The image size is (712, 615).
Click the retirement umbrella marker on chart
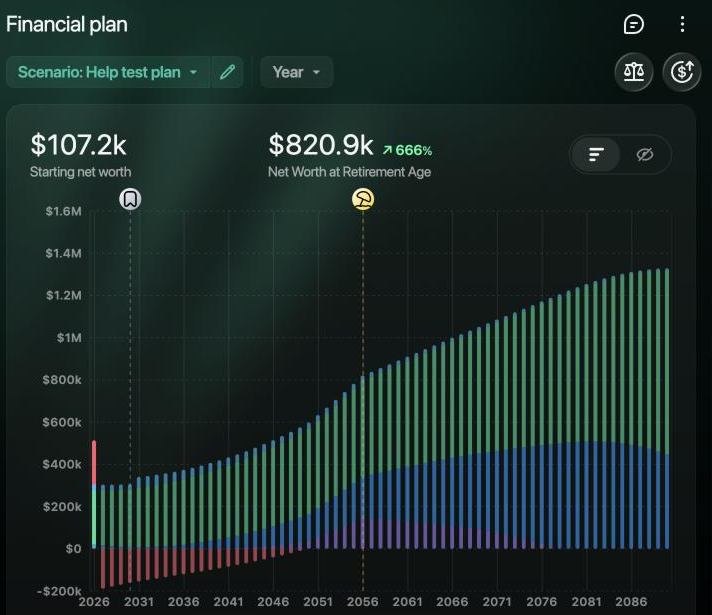pos(363,199)
